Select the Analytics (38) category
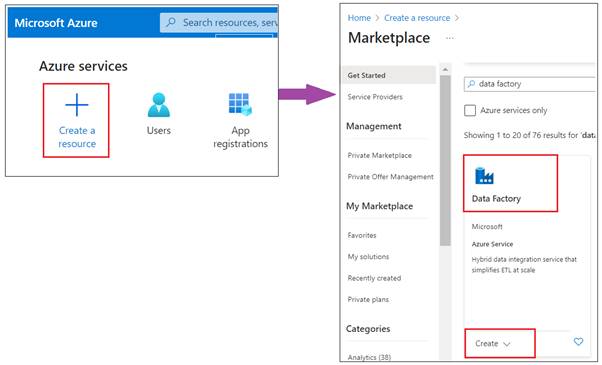Image resolution: width=602 pixels, height=365 pixels. [369, 357]
